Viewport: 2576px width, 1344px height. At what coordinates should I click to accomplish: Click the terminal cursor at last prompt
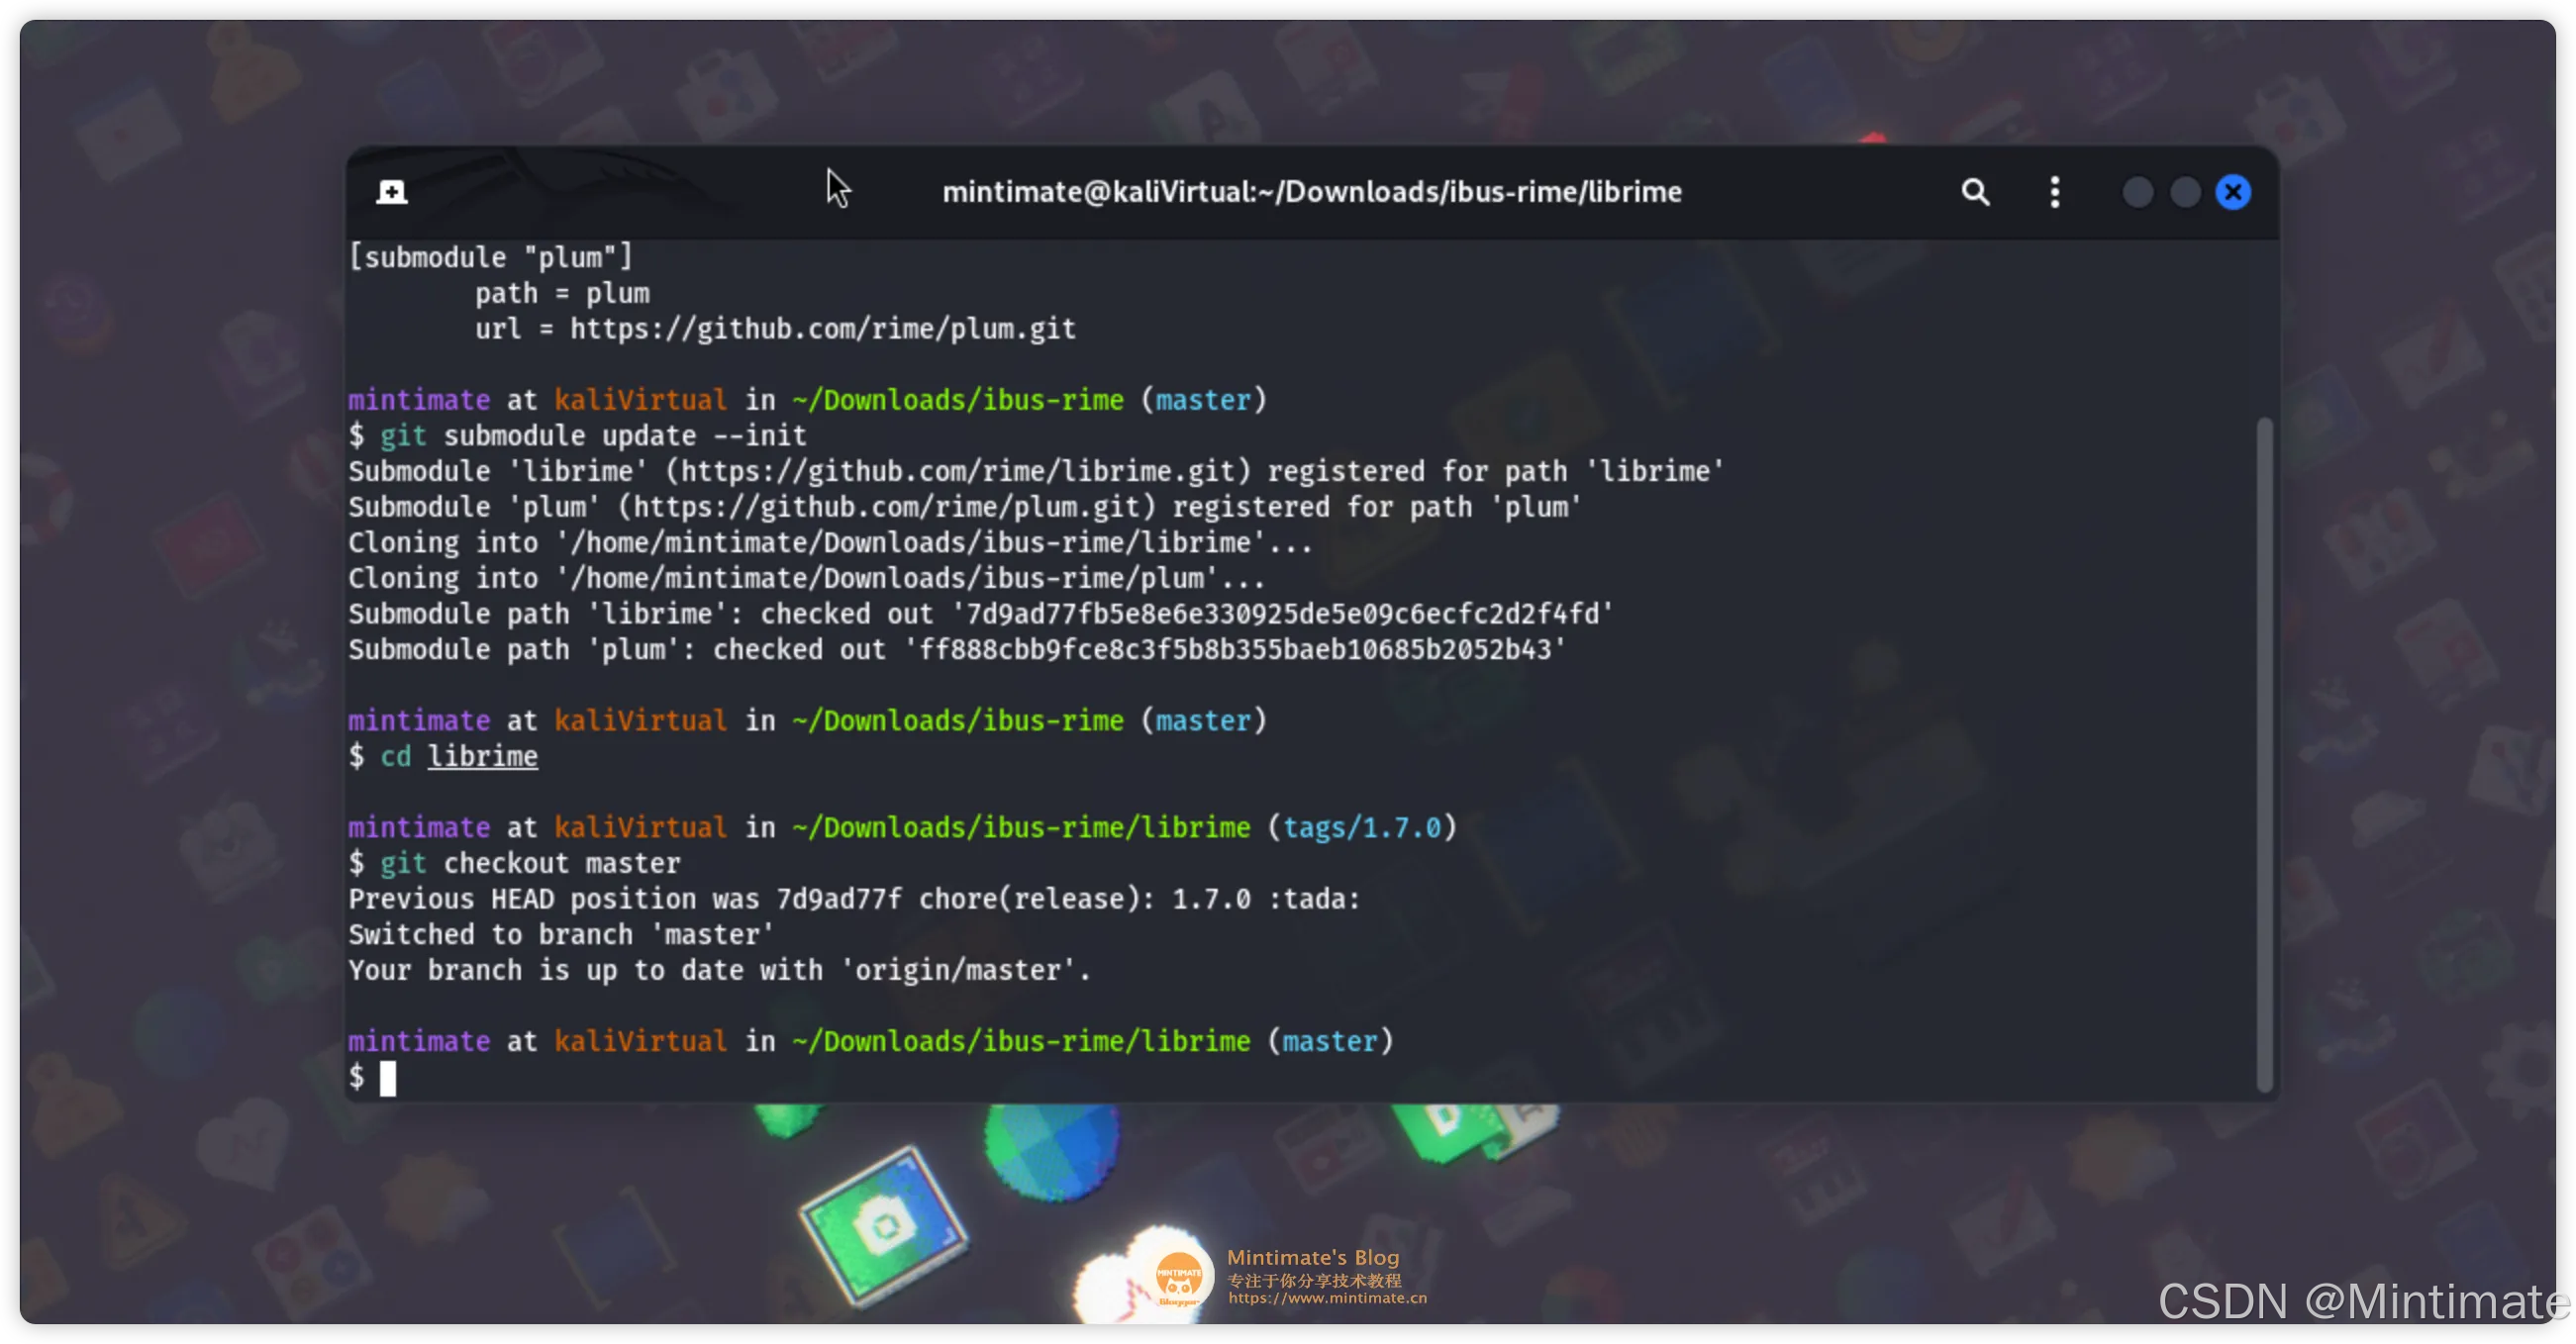pos(388,1078)
